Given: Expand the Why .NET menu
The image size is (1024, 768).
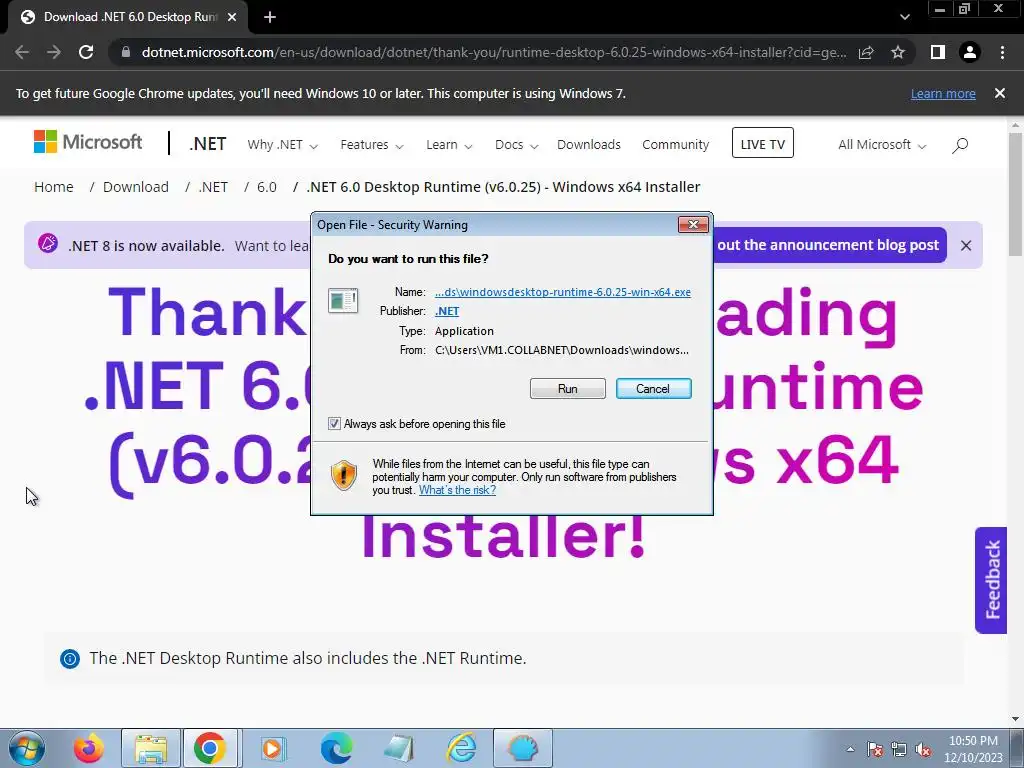Looking at the screenshot, I should 282,145.
